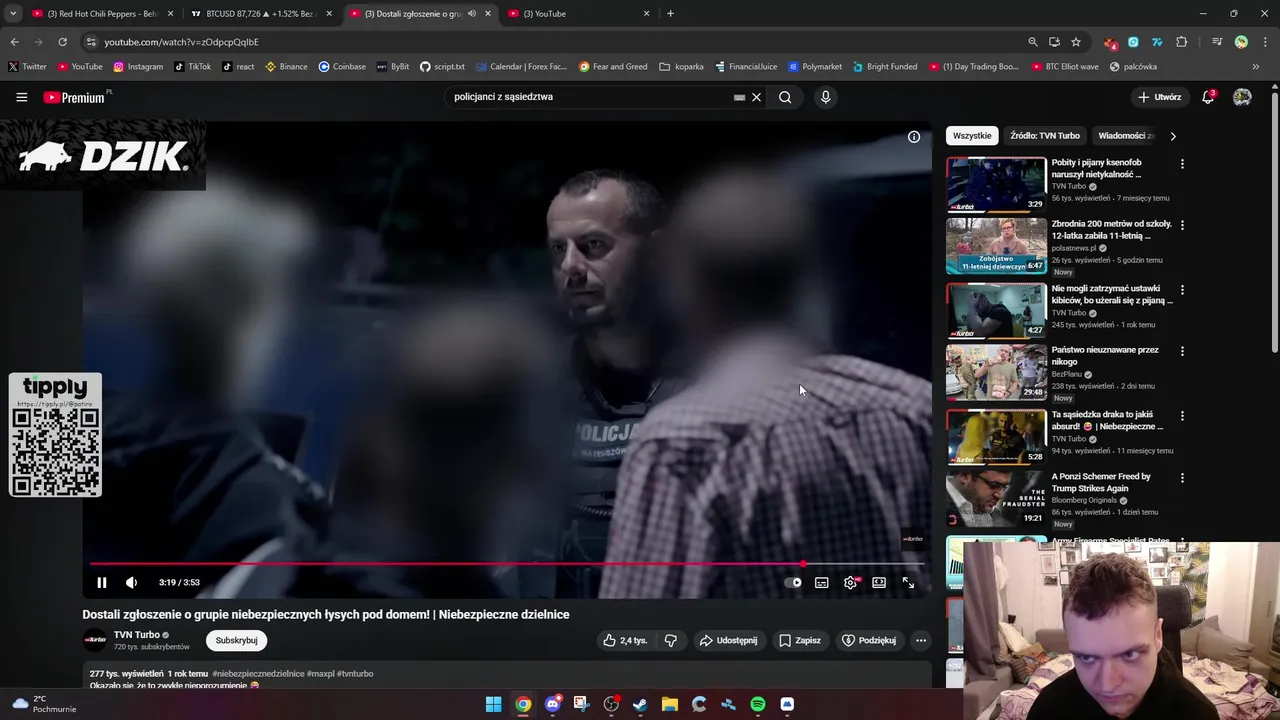Like the video (2,4 tys.)
The image size is (1280, 720).
coord(625,640)
